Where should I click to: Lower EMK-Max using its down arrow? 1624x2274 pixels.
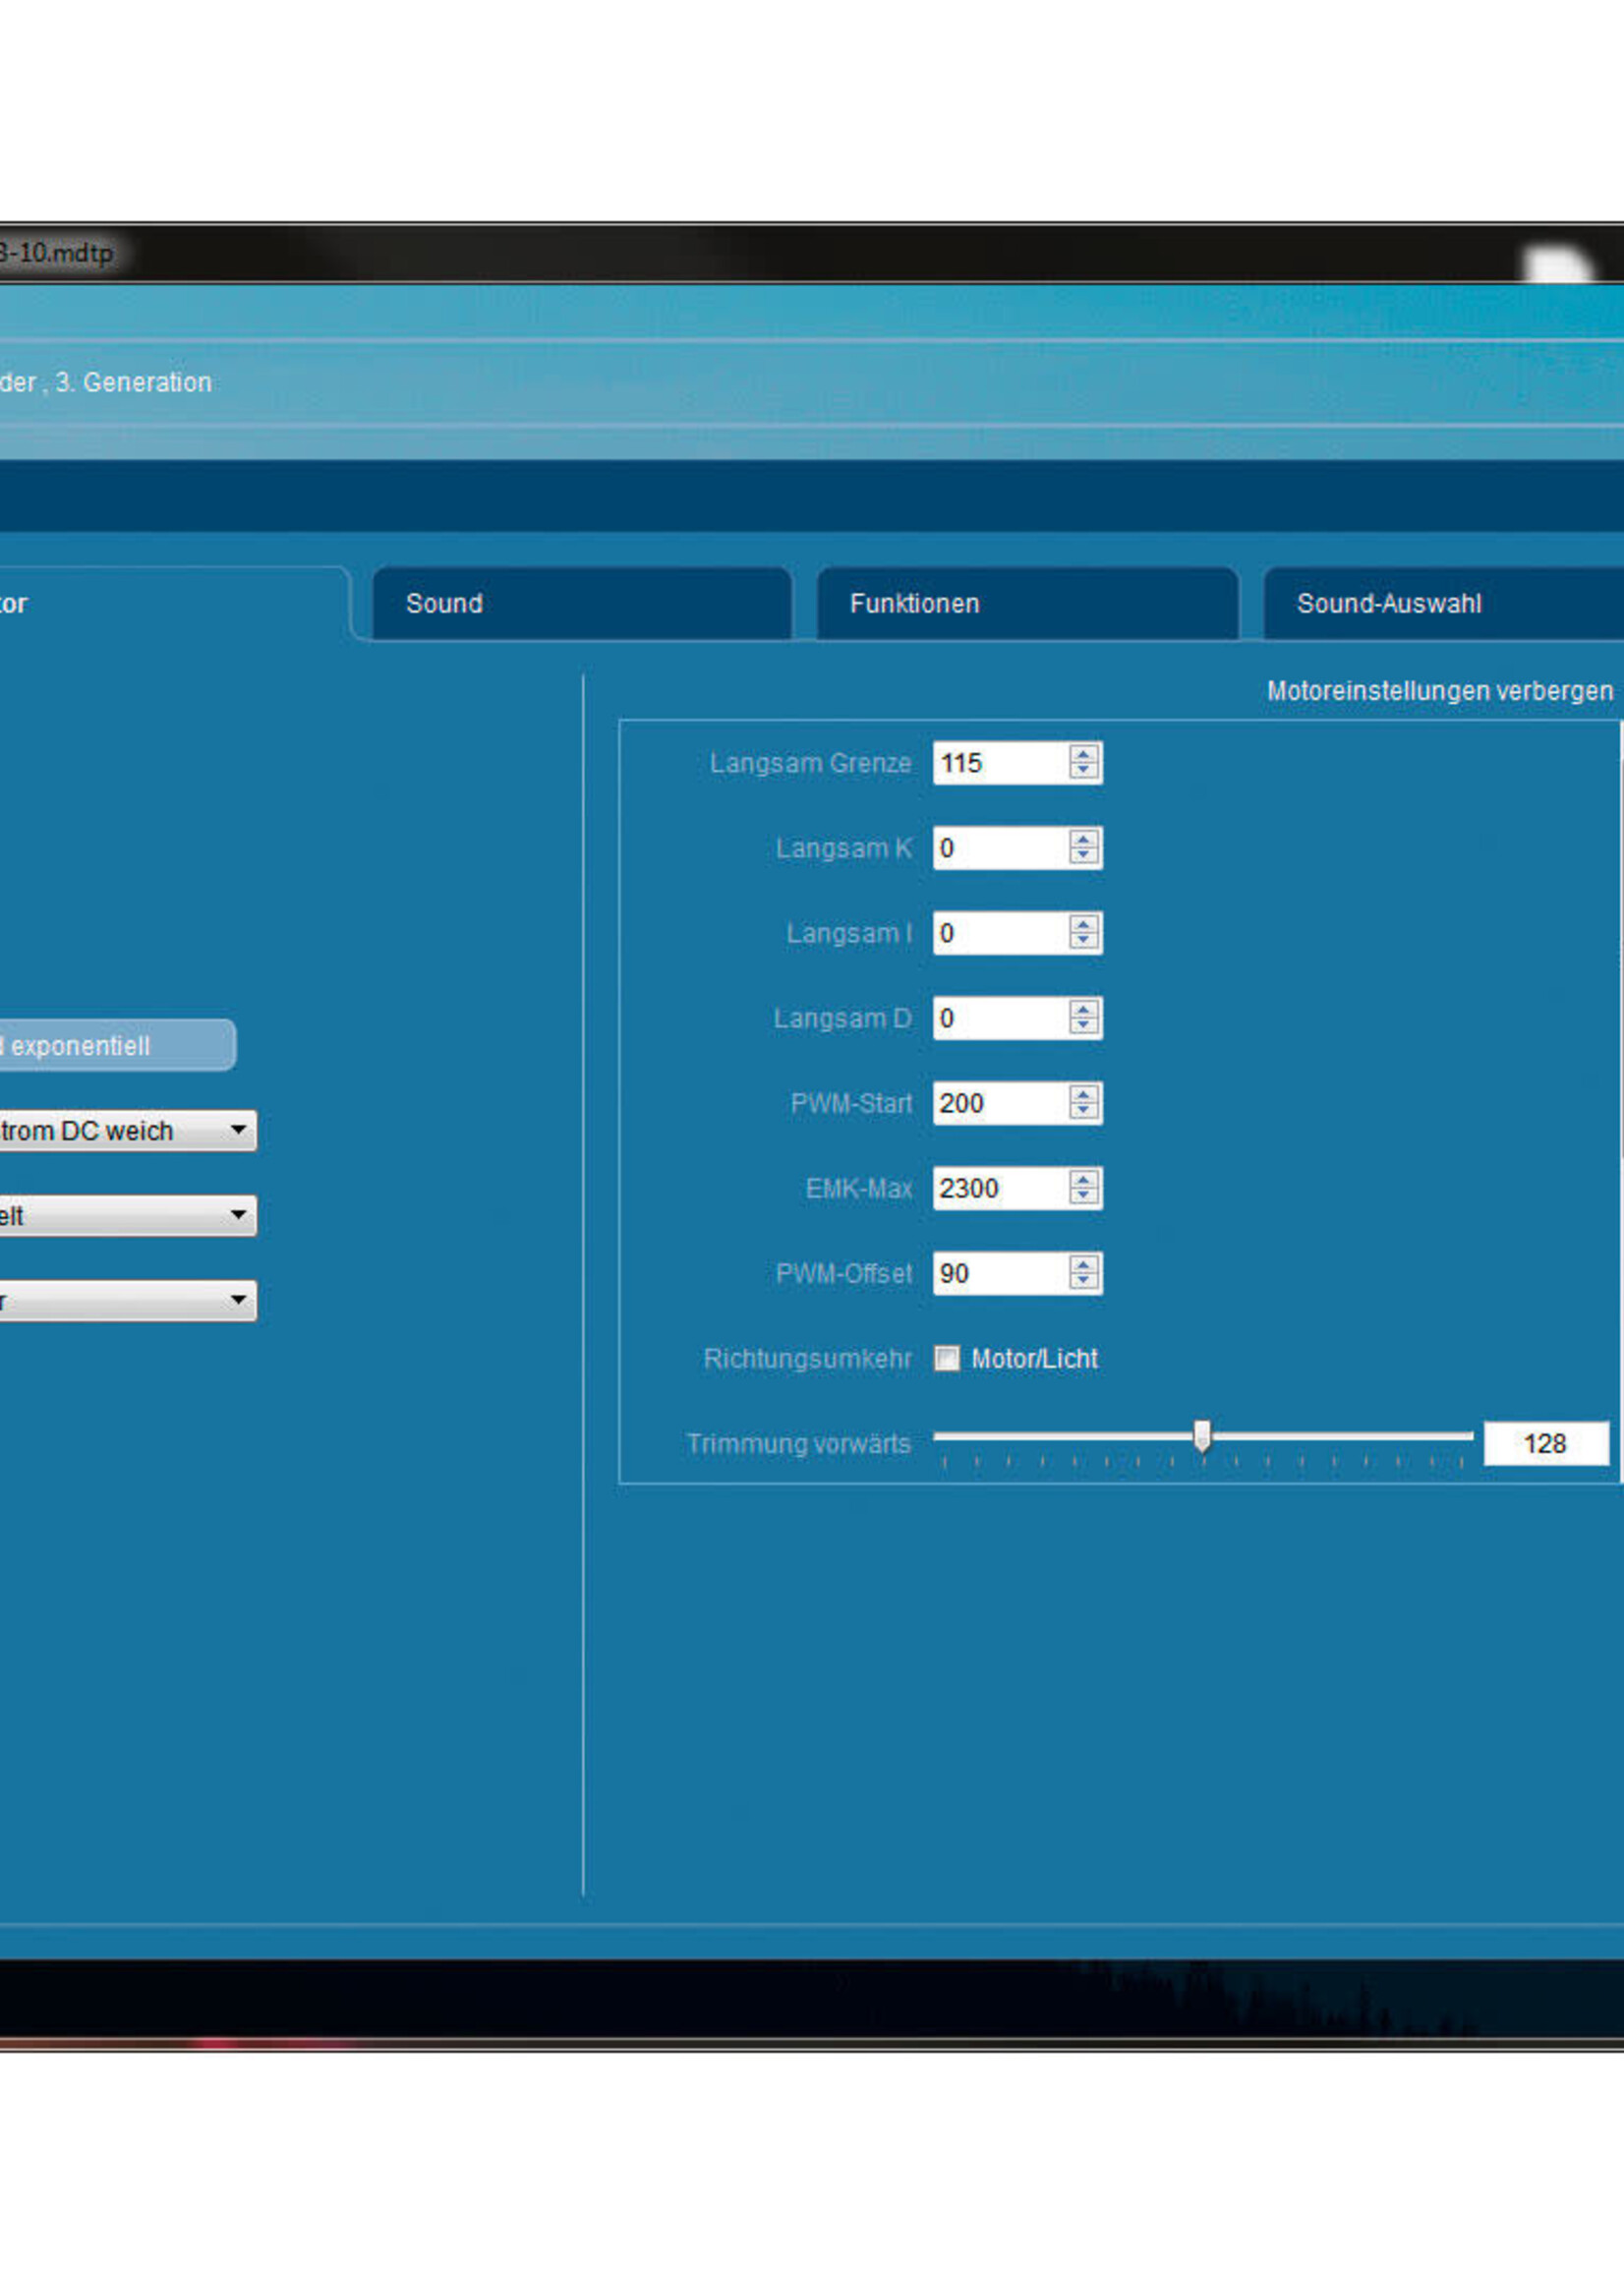pos(1083,1196)
